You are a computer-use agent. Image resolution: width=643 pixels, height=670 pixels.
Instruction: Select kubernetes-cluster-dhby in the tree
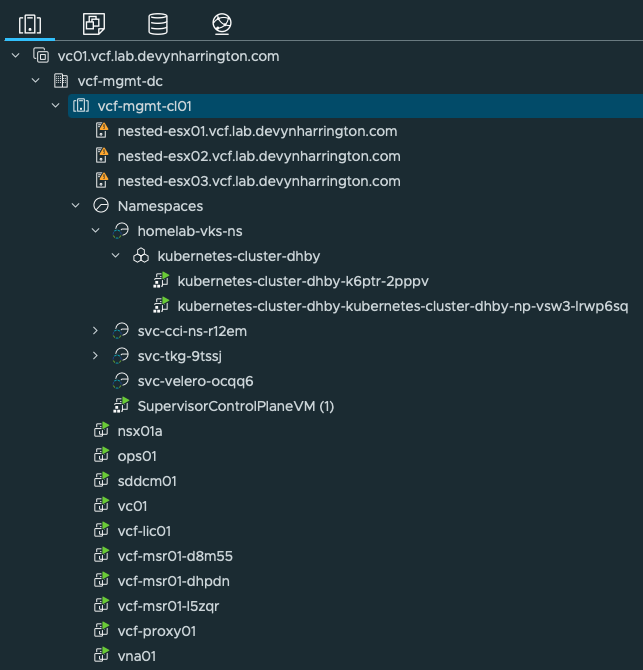pos(238,256)
